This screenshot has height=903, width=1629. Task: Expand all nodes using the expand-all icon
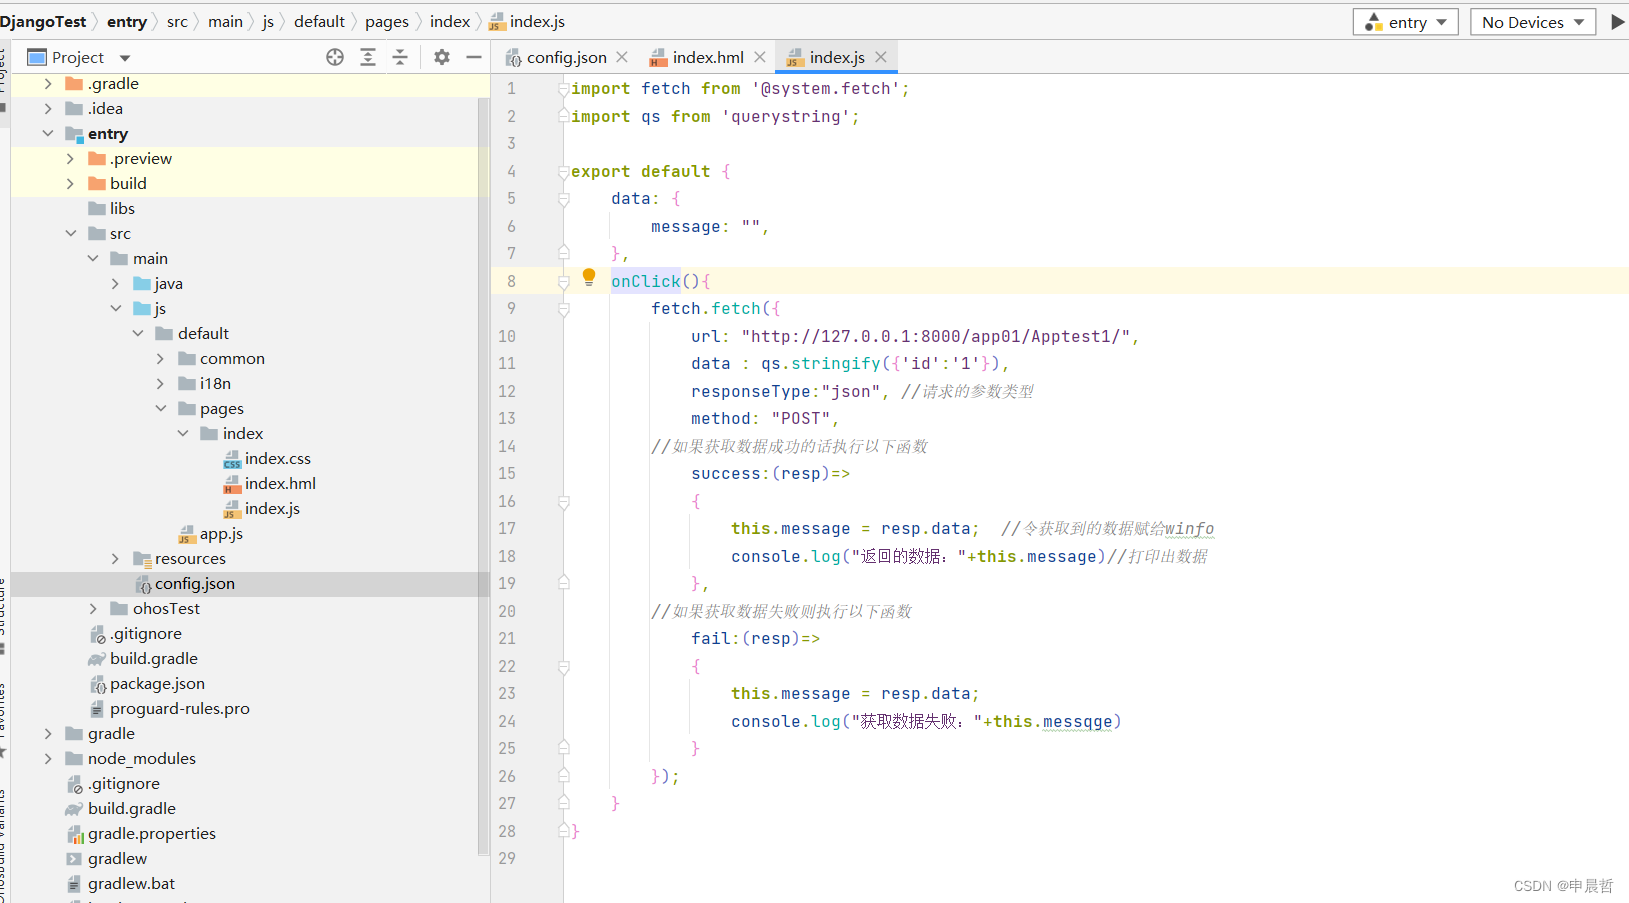(x=368, y=57)
